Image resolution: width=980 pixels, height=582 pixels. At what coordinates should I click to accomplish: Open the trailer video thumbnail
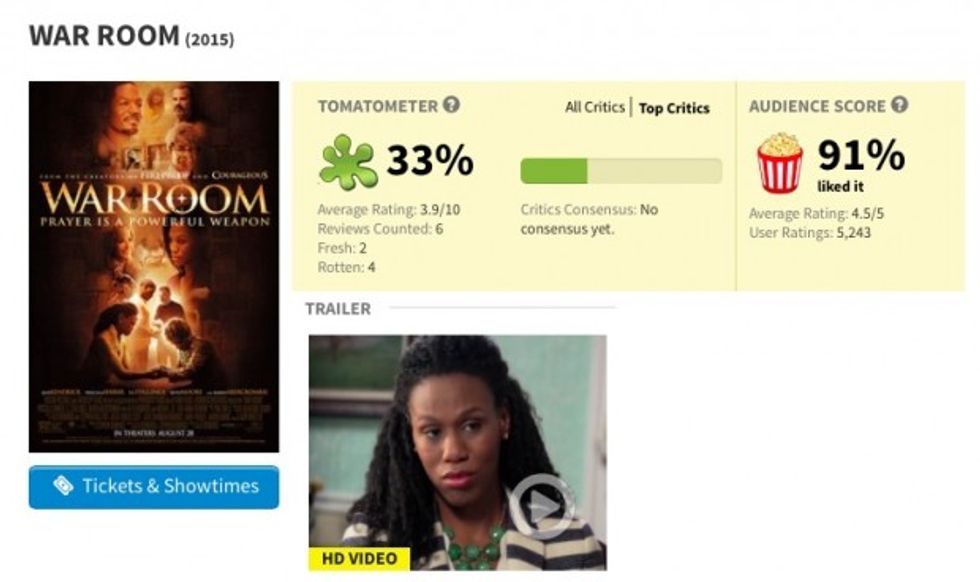click(457, 453)
